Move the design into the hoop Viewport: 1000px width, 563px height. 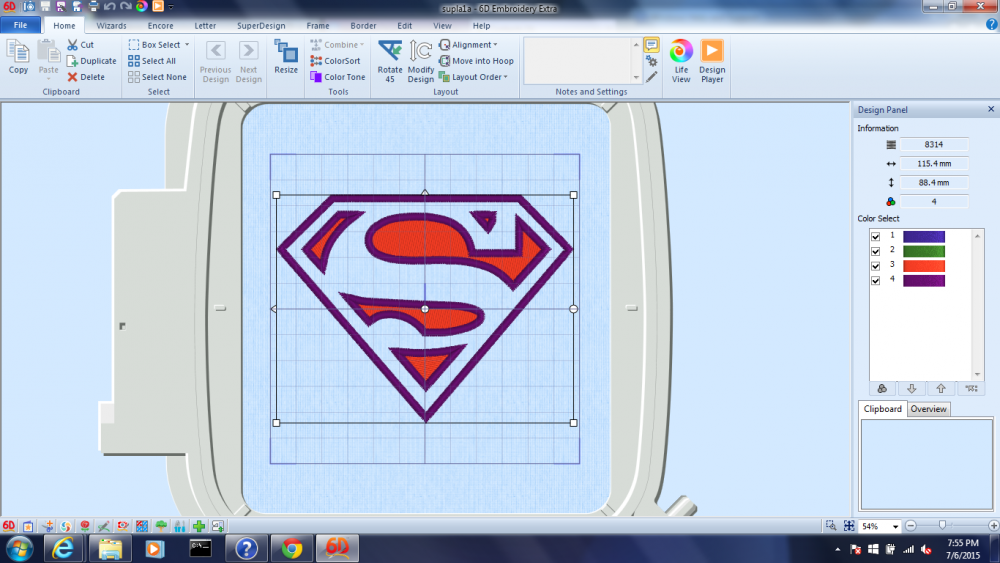tap(476, 61)
